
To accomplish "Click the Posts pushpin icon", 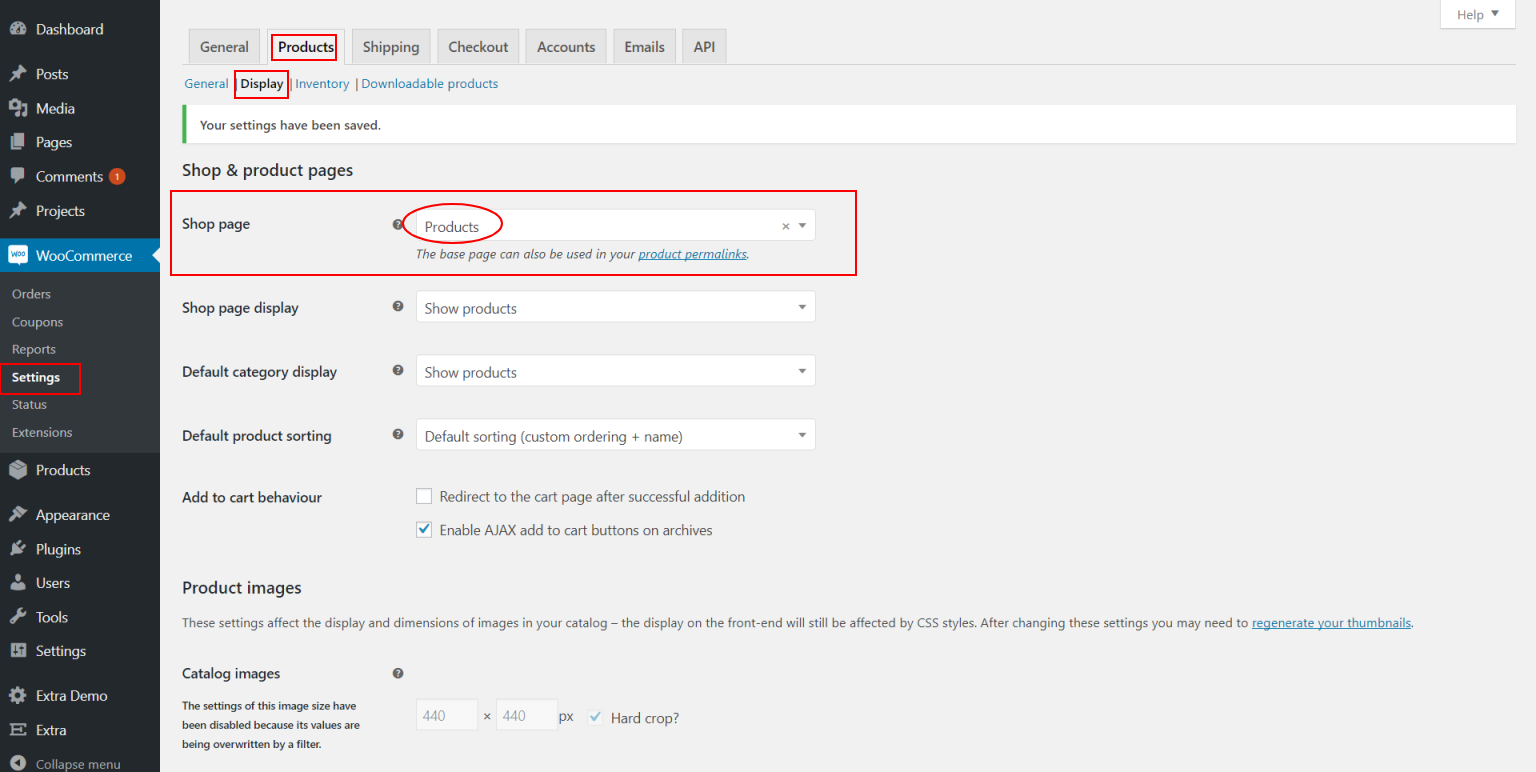I will [x=18, y=74].
